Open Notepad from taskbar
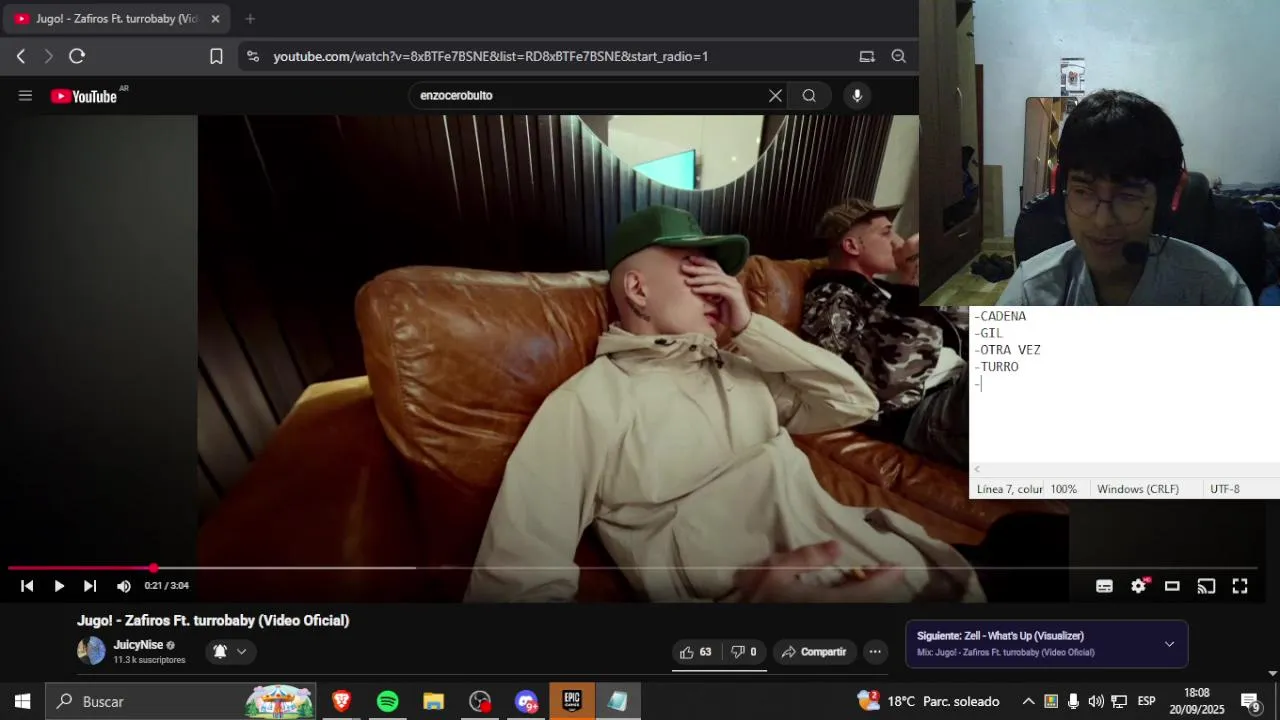 coord(618,702)
